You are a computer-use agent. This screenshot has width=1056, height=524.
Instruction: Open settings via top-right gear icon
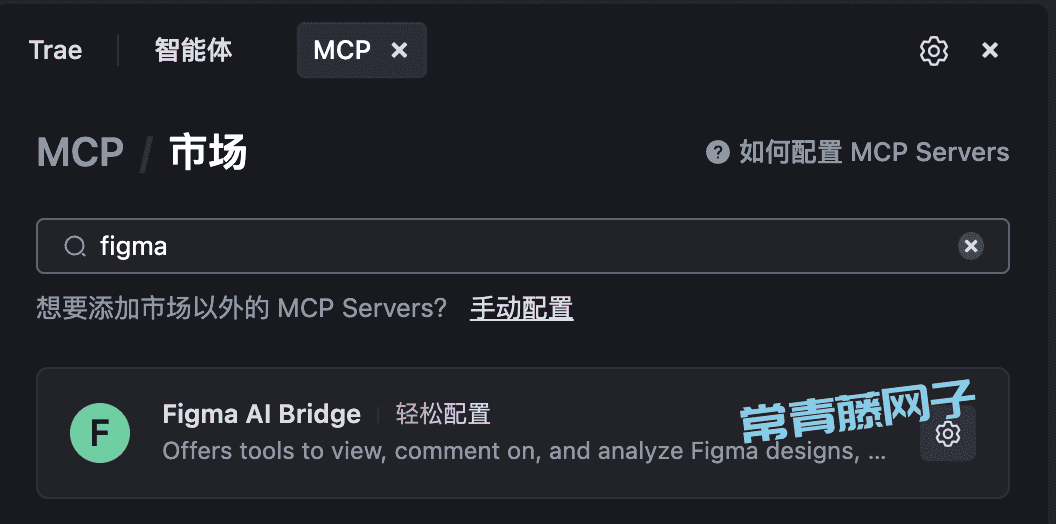(933, 51)
